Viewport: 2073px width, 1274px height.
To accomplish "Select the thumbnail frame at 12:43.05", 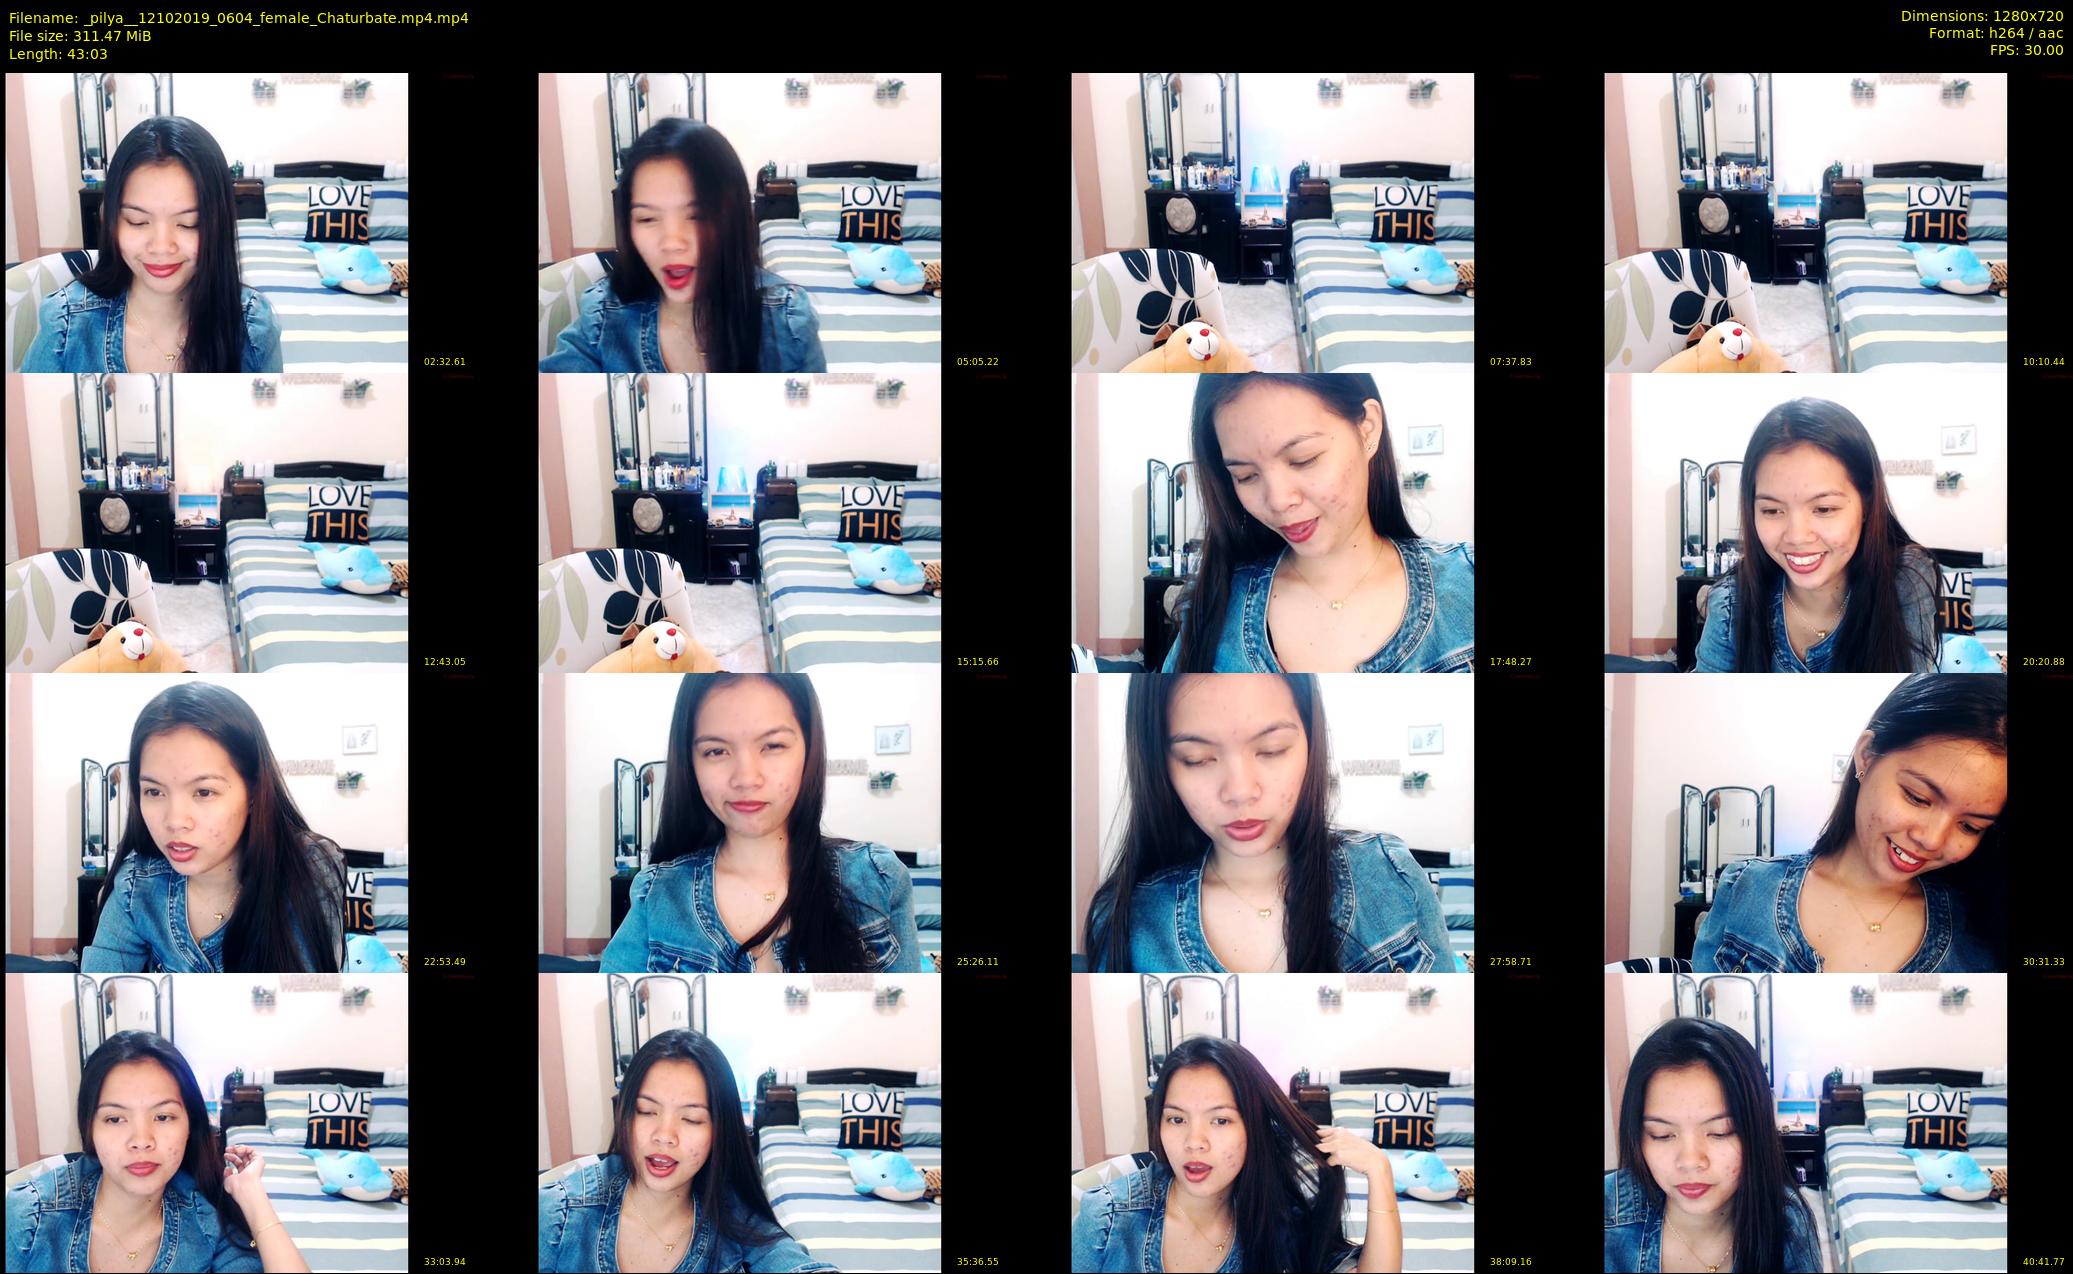I will coord(207,523).
